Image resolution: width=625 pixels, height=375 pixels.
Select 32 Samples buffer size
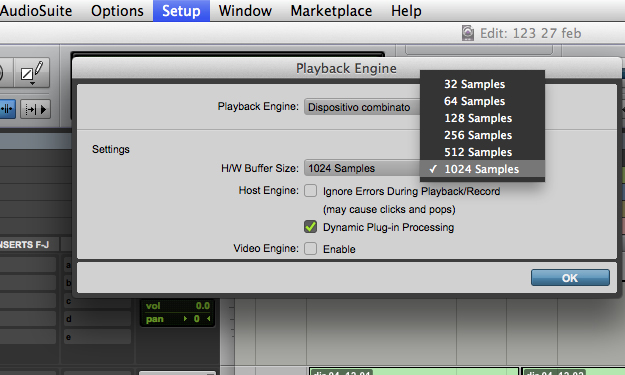click(x=482, y=84)
